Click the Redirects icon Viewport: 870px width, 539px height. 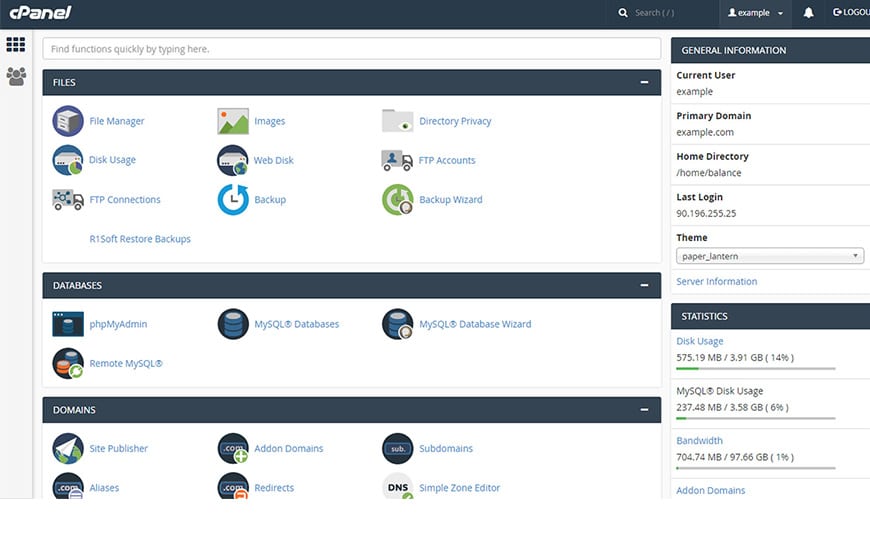pyautogui.click(x=233, y=486)
